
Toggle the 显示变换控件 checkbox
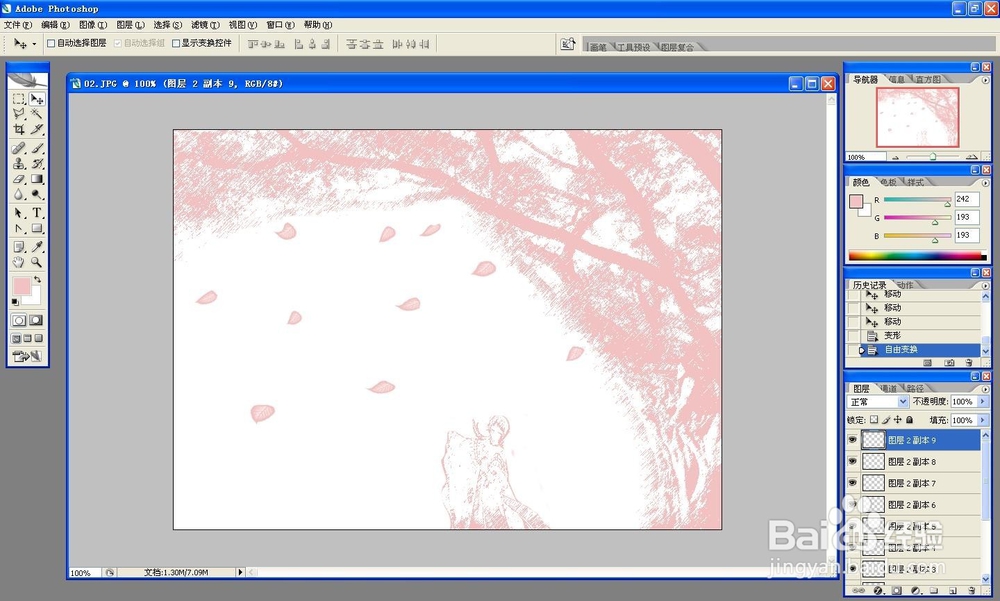tap(176, 43)
